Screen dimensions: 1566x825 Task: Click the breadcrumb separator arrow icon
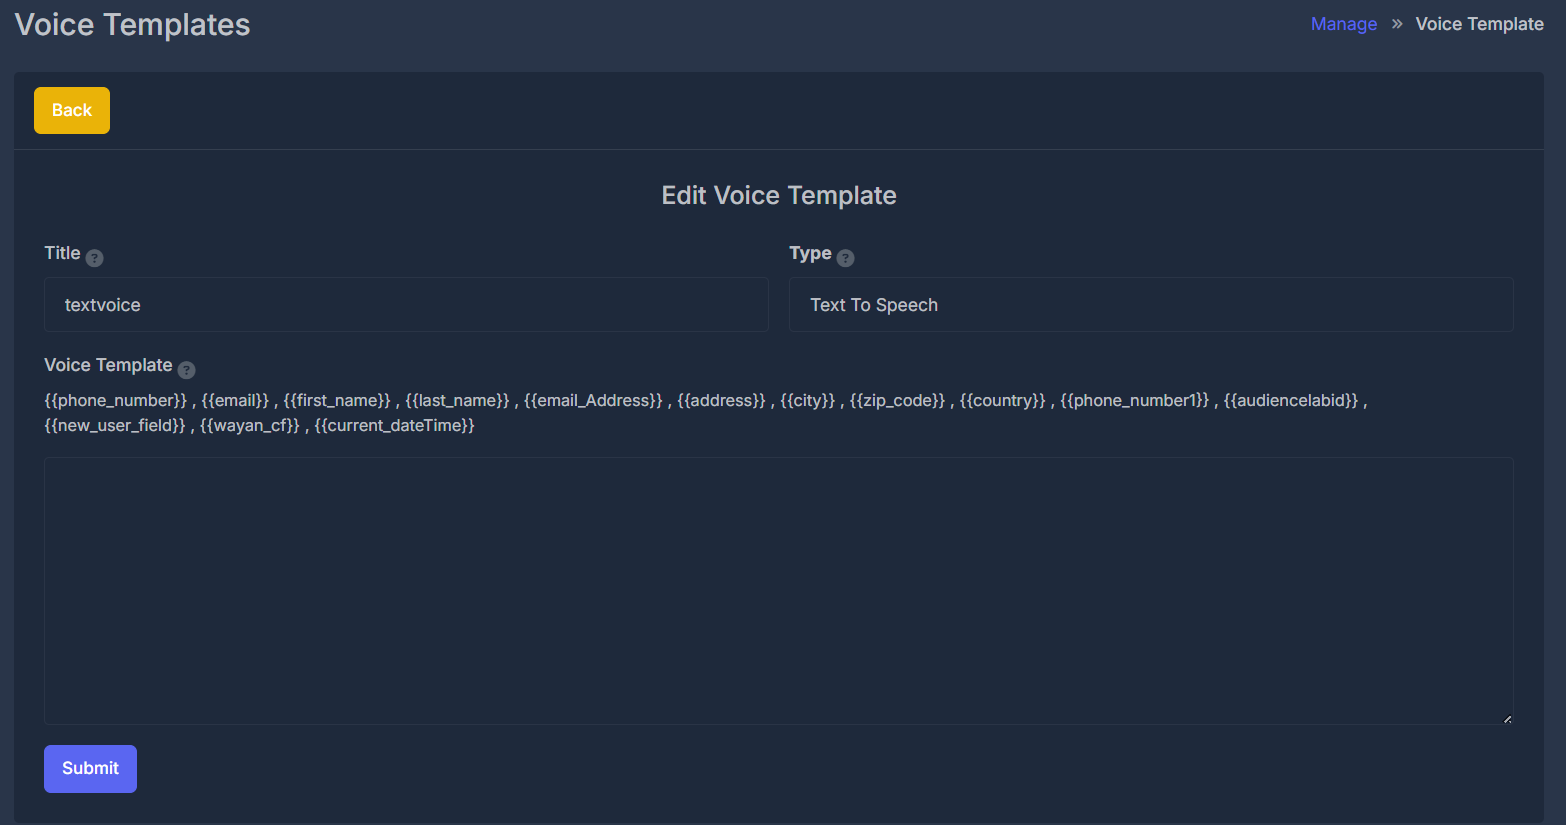pyautogui.click(x=1396, y=23)
